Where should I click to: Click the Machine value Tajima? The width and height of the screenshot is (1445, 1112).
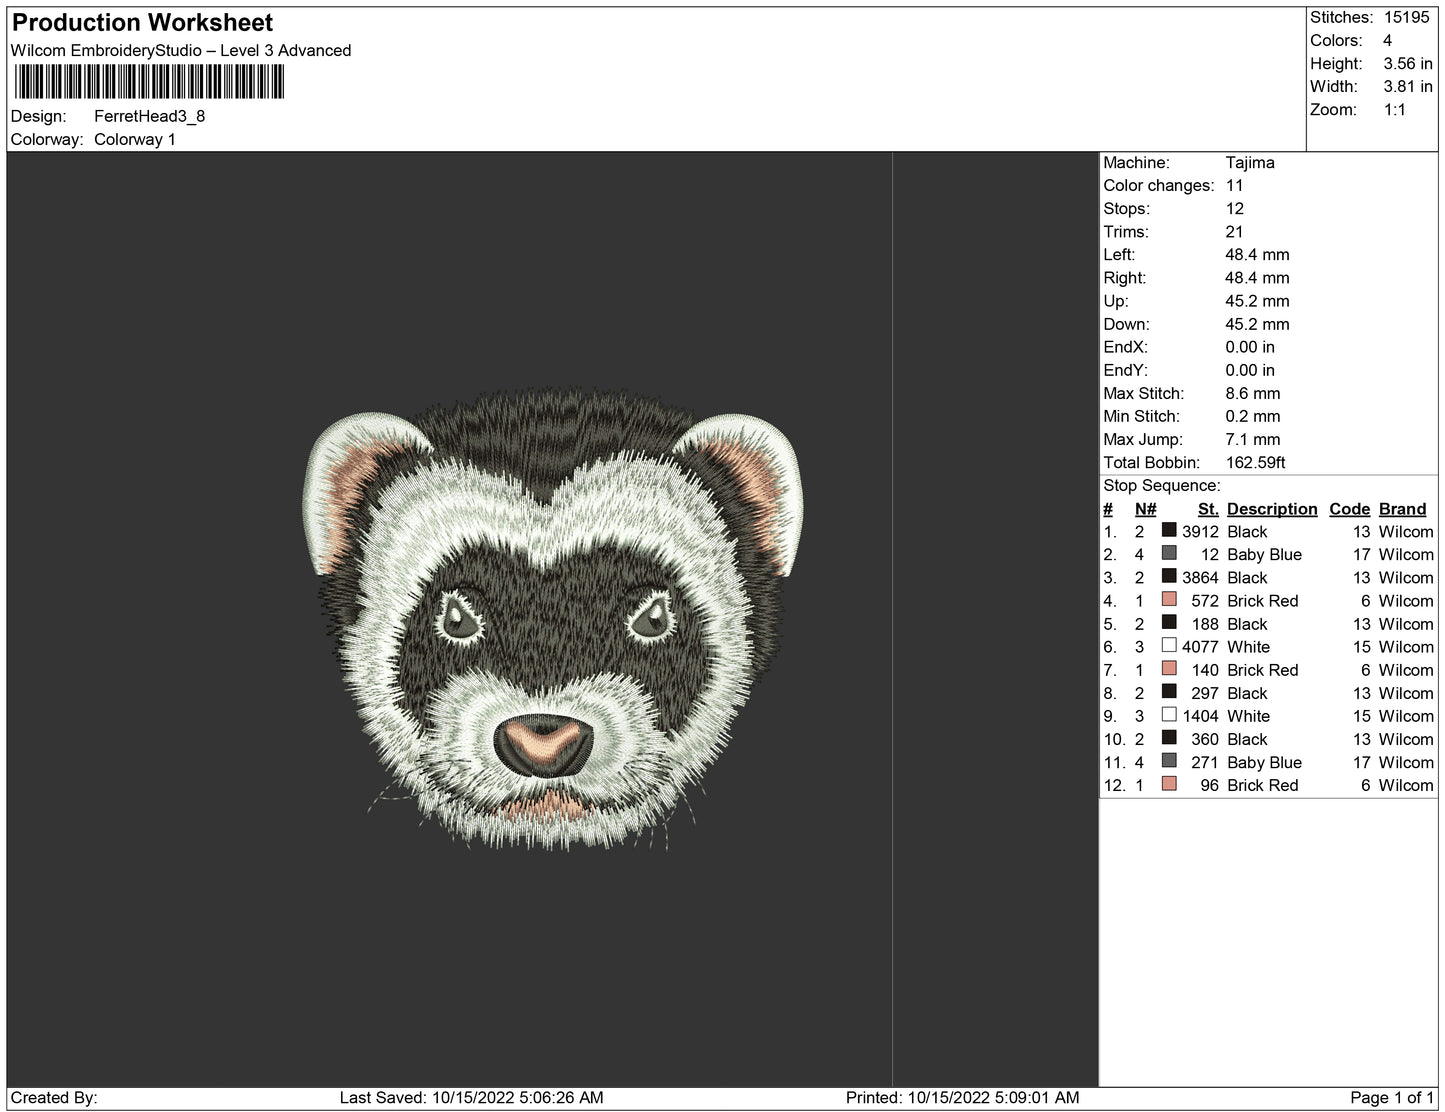click(x=1249, y=162)
